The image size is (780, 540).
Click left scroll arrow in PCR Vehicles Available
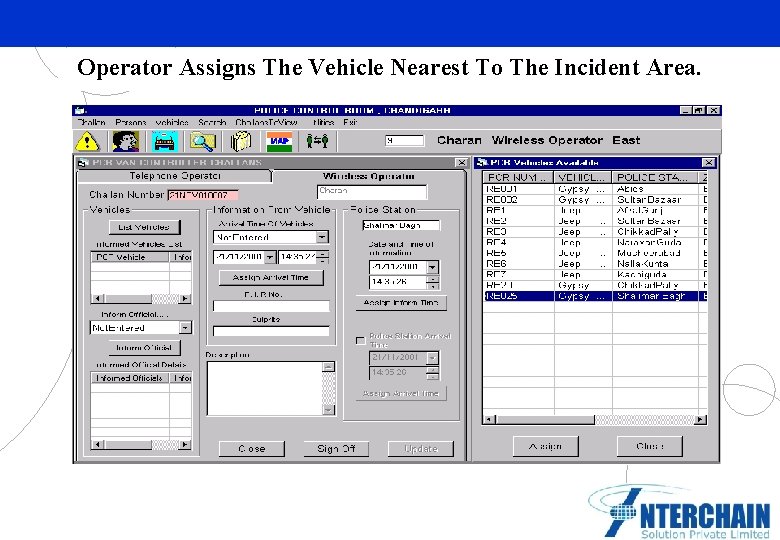pyautogui.click(x=489, y=420)
